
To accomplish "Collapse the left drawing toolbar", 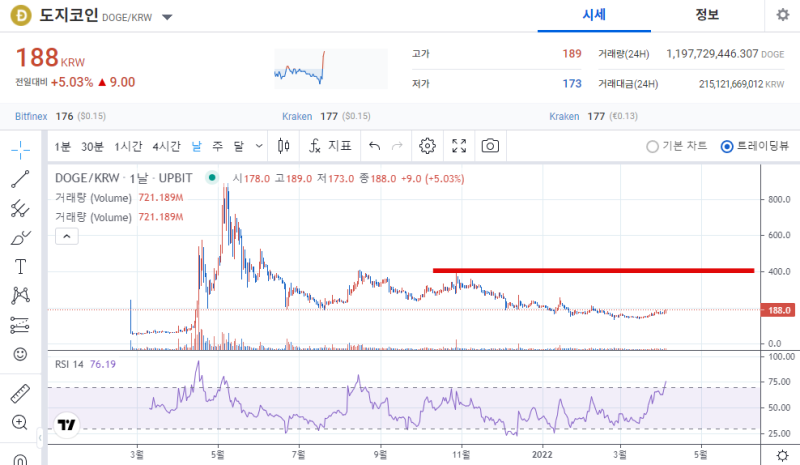I will pyautogui.click(x=40, y=437).
